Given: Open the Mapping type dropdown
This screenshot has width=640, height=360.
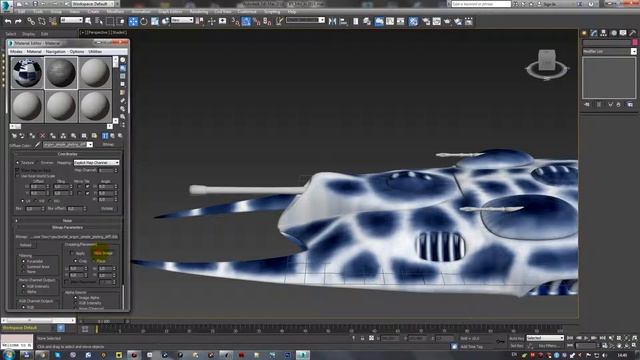Looking at the screenshot, I should click(x=96, y=162).
